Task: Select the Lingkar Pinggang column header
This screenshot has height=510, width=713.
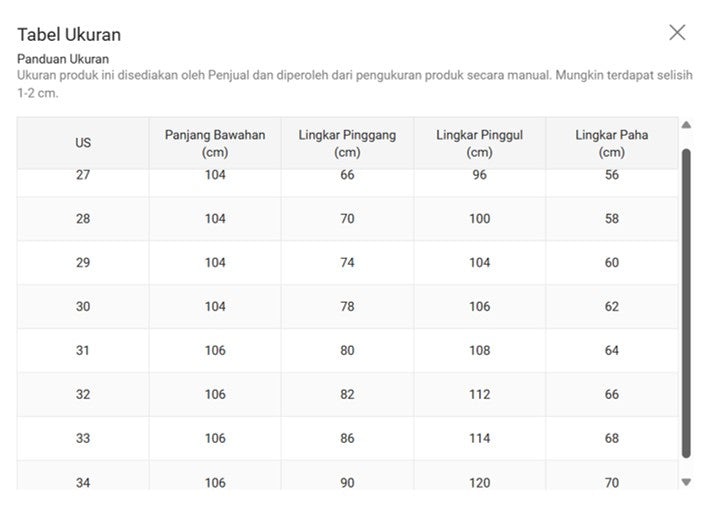Action: point(347,143)
